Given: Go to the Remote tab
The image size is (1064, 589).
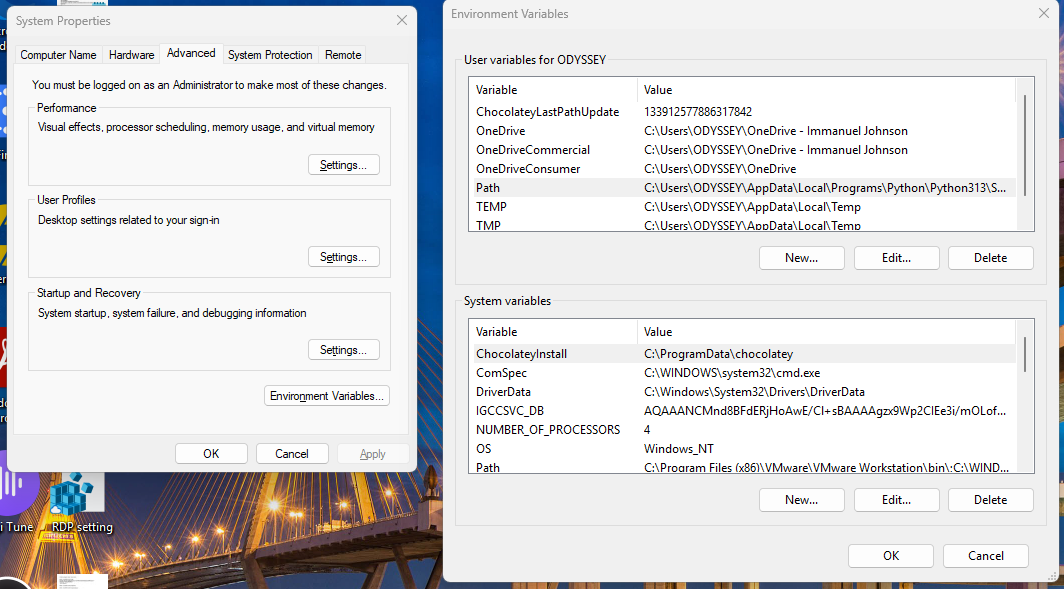Looking at the screenshot, I should pos(342,55).
